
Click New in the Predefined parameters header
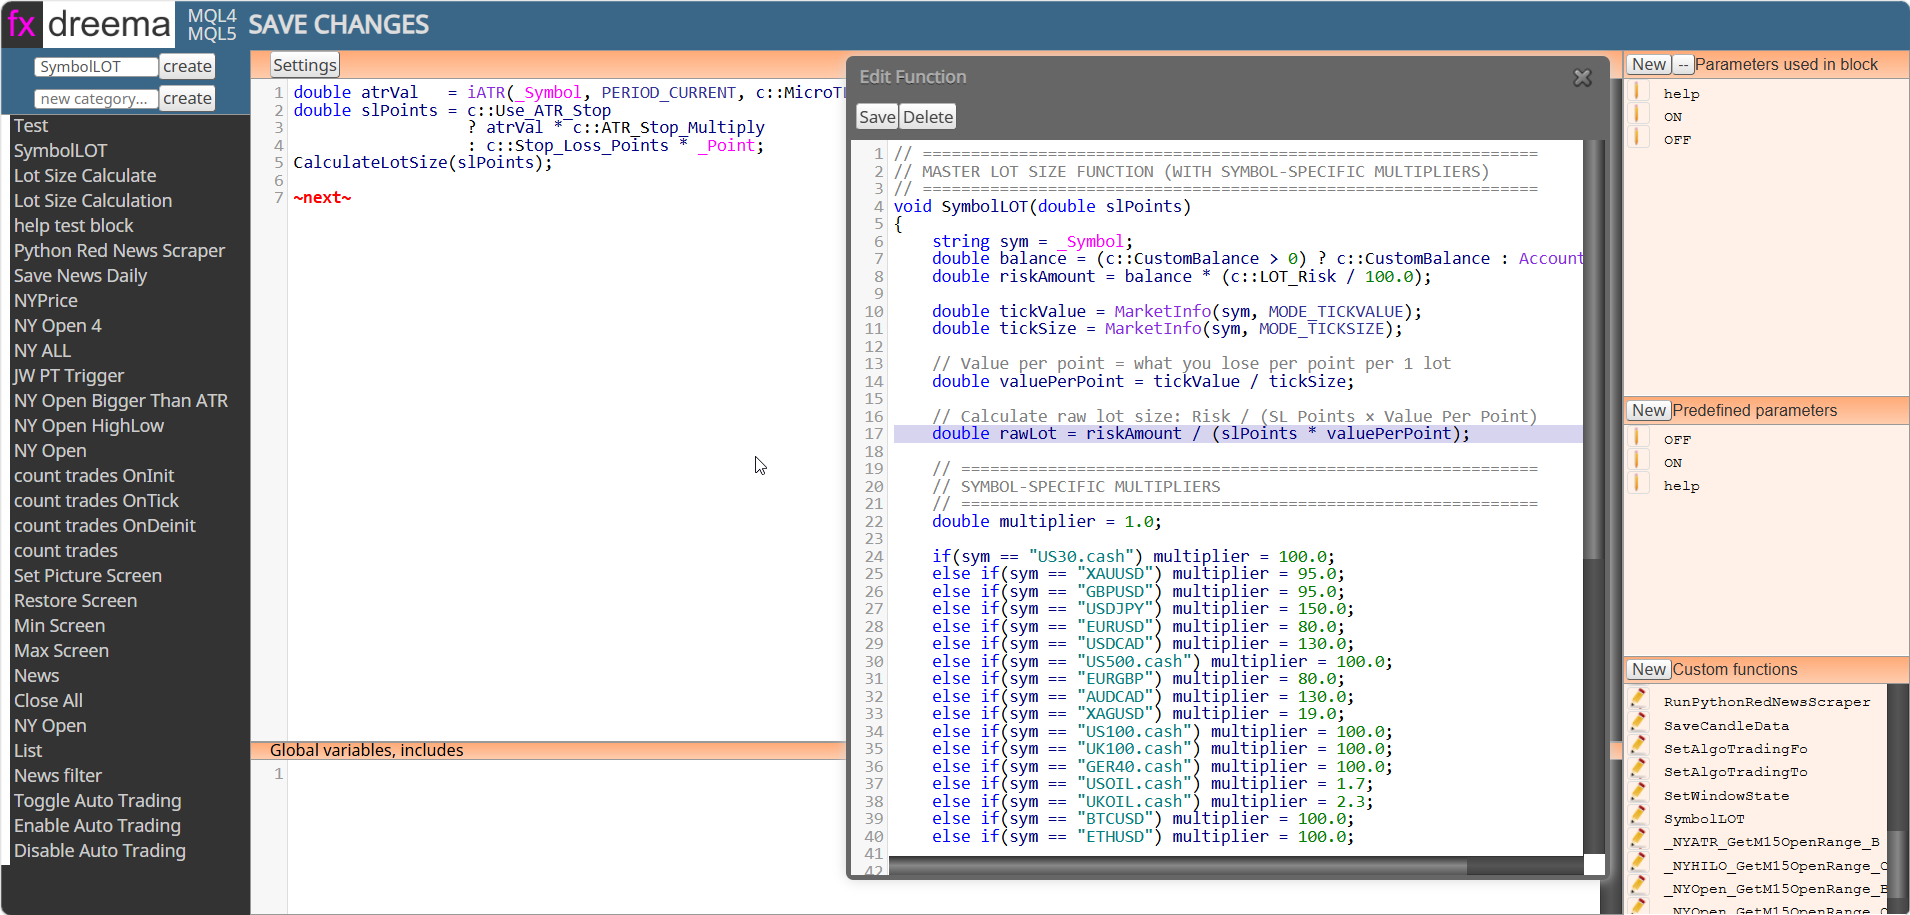pos(1649,410)
